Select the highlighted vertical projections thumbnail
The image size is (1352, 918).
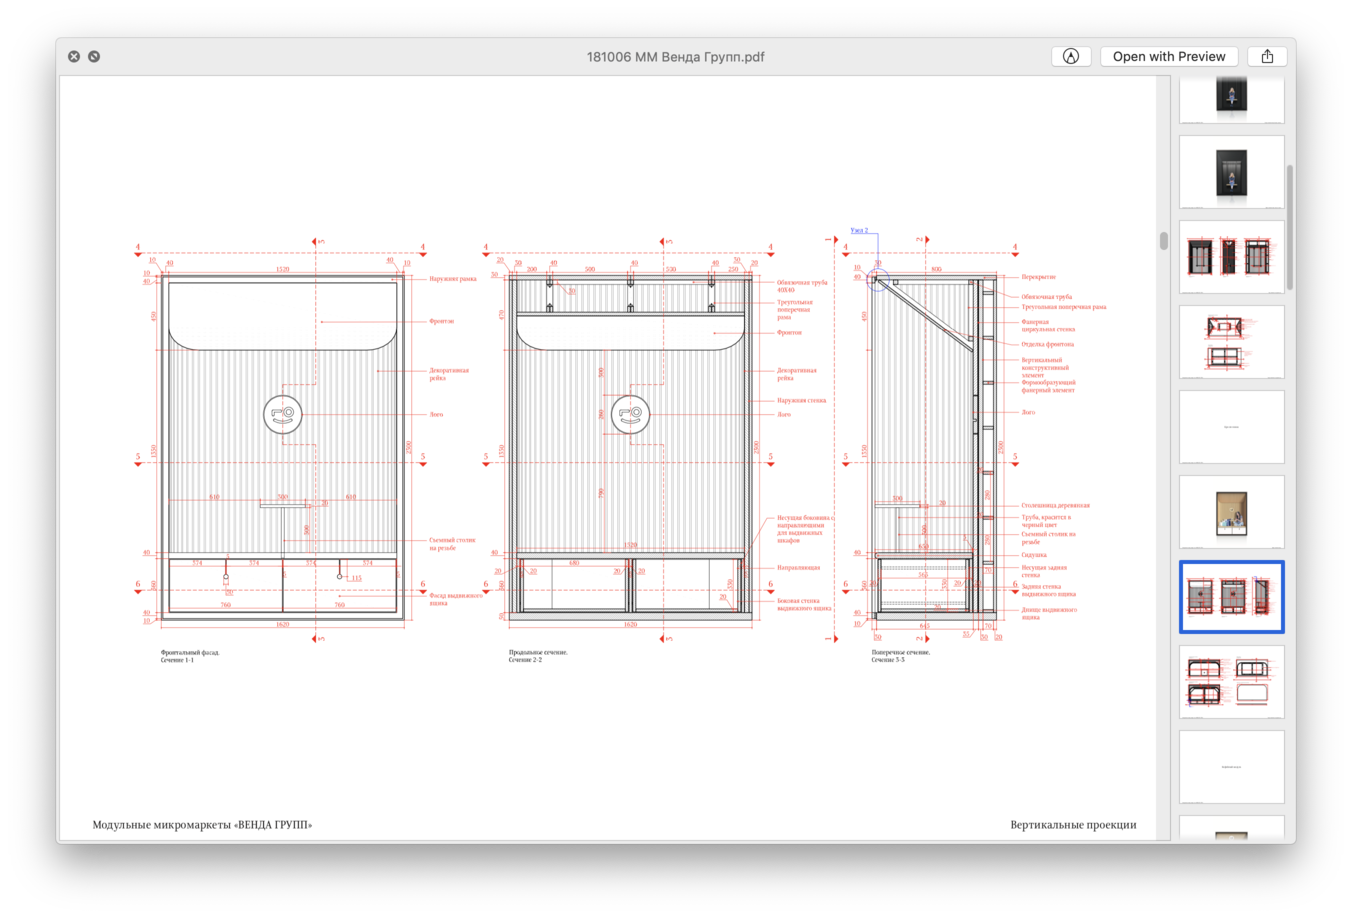coord(1231,596)
